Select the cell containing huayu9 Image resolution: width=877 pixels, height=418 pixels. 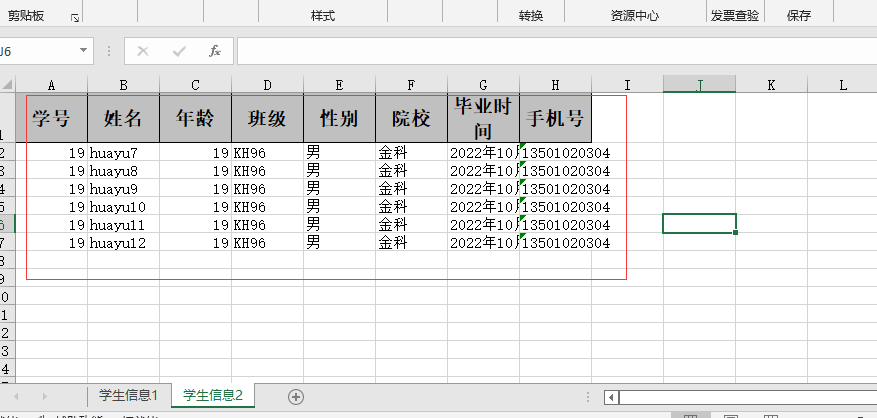coord(124,188)
